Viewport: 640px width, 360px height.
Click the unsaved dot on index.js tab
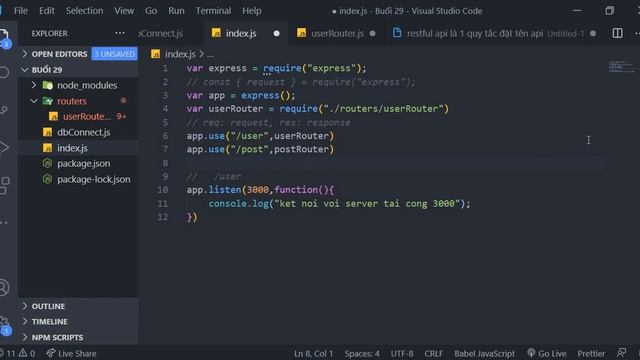click(x=276, y=33)
